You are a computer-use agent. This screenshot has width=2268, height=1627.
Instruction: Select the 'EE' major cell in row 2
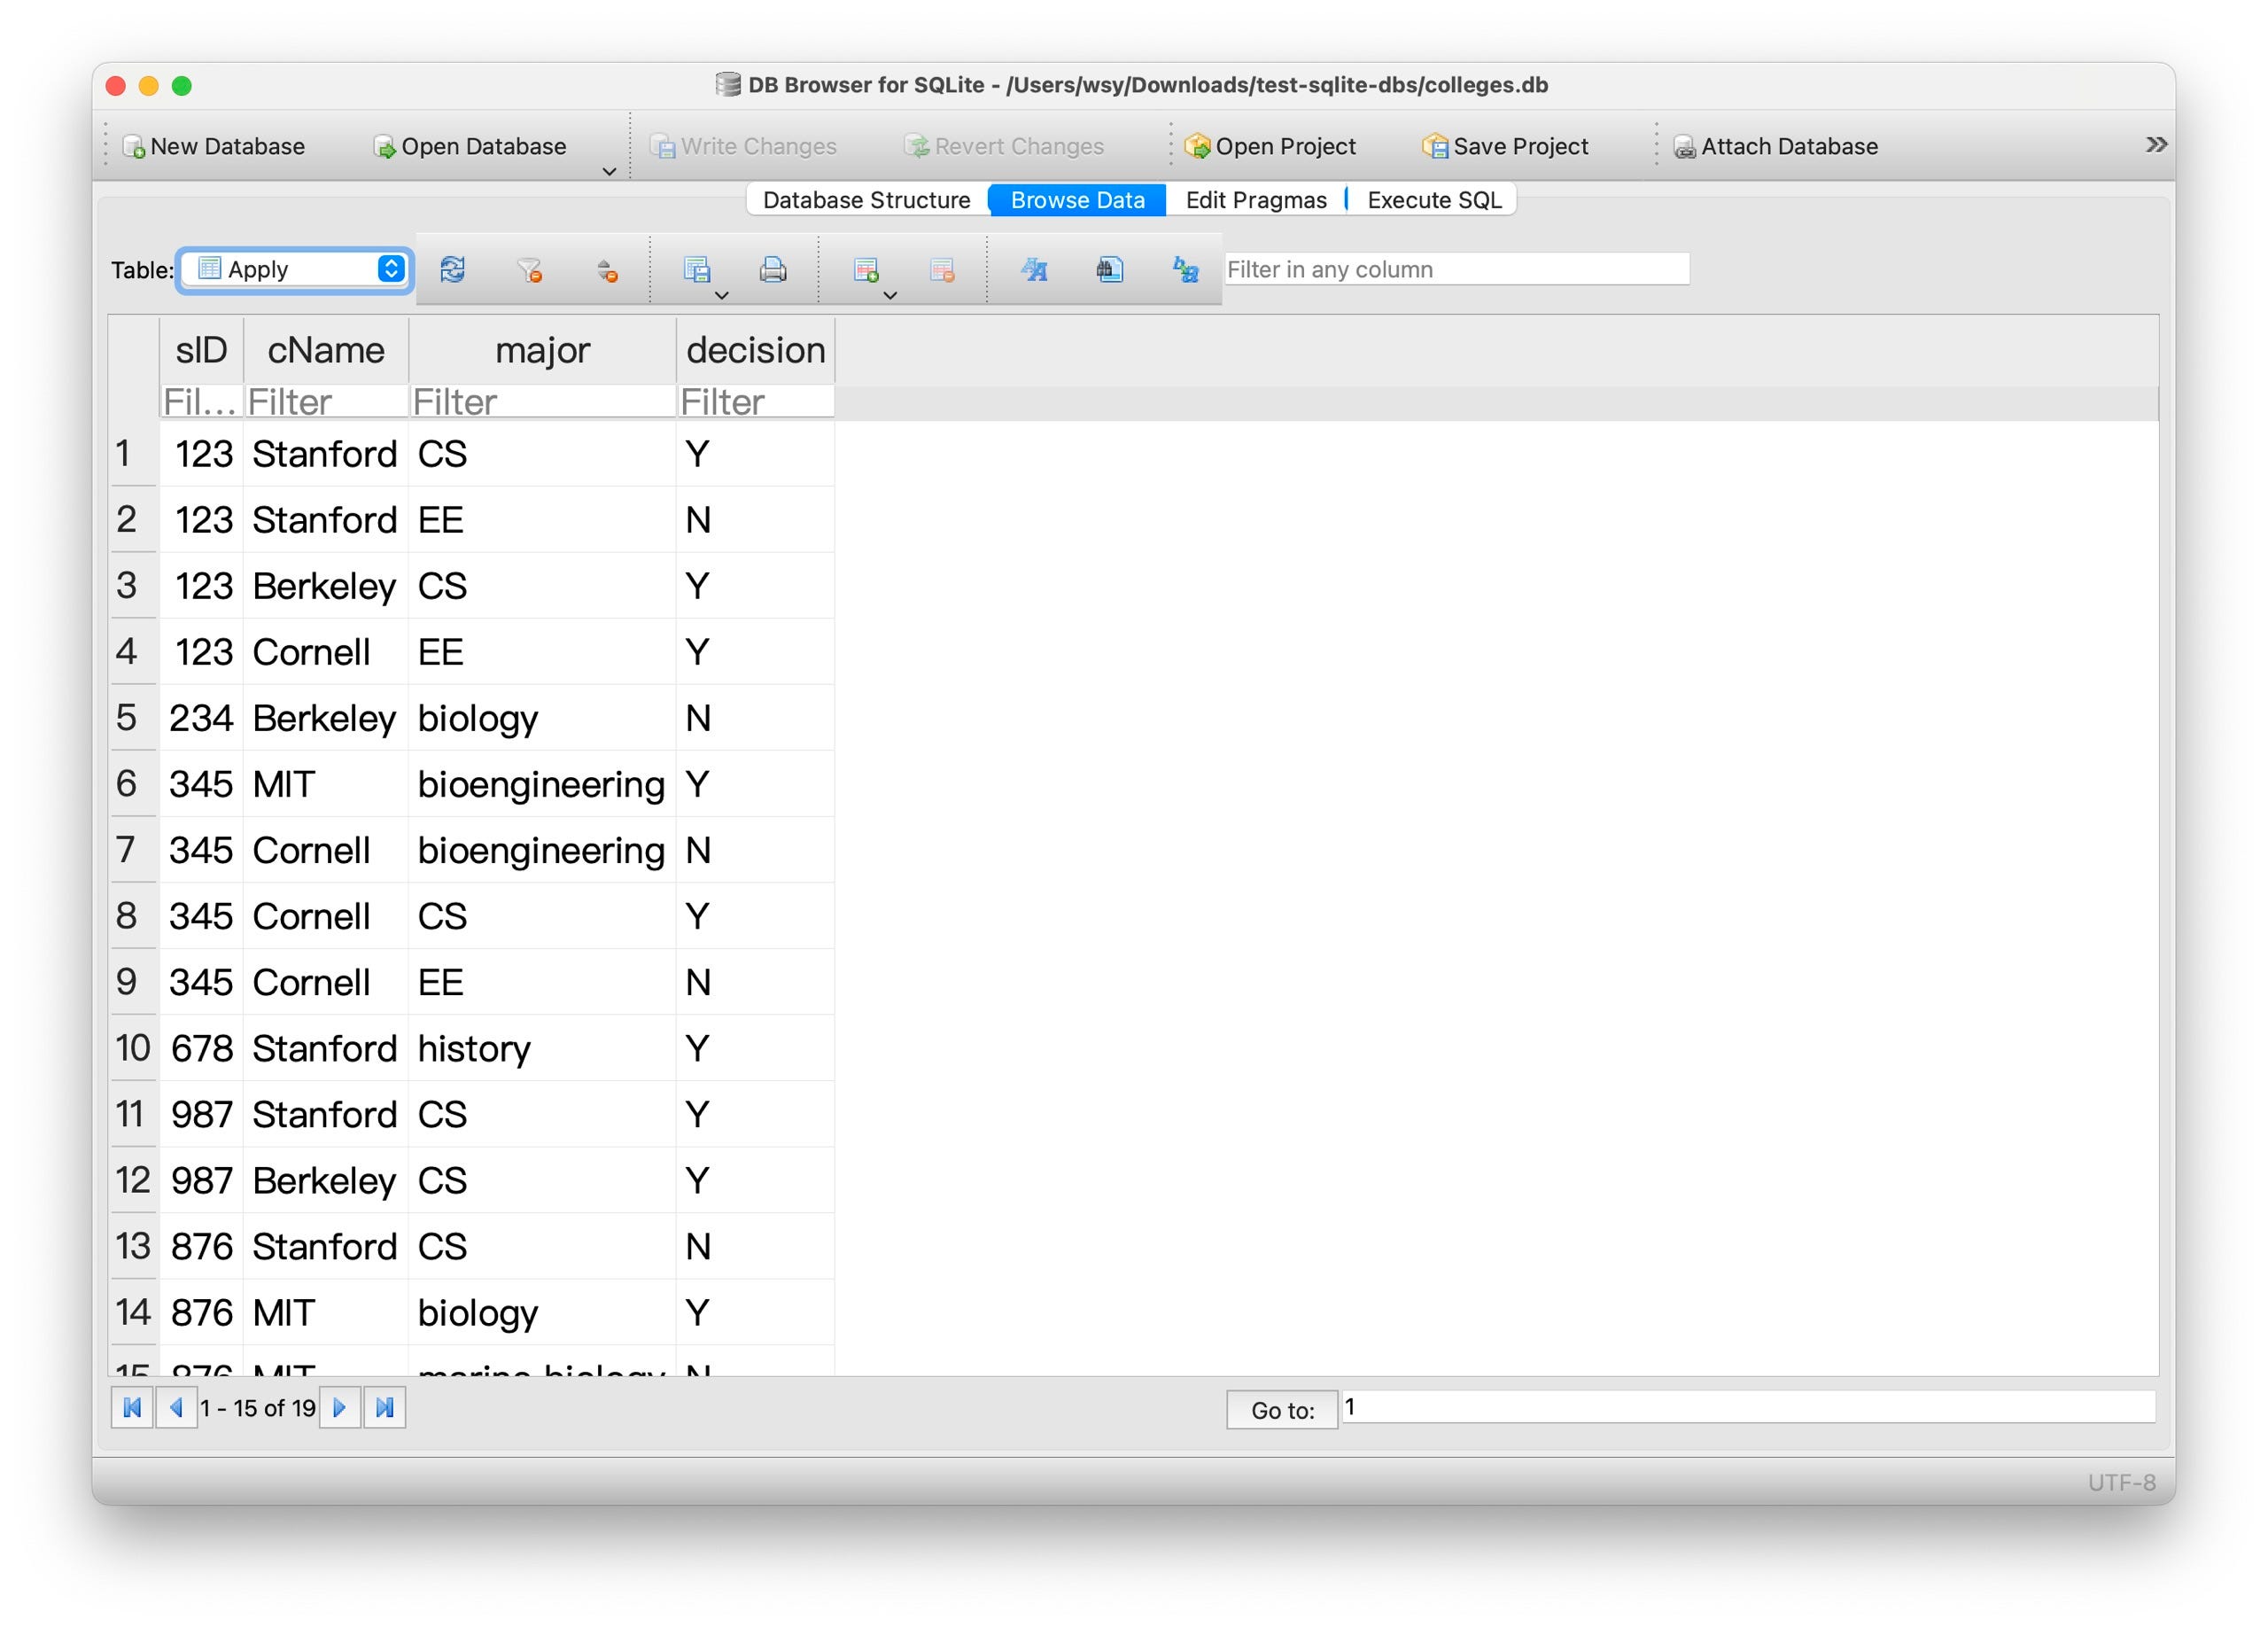[x=542, y=520]
